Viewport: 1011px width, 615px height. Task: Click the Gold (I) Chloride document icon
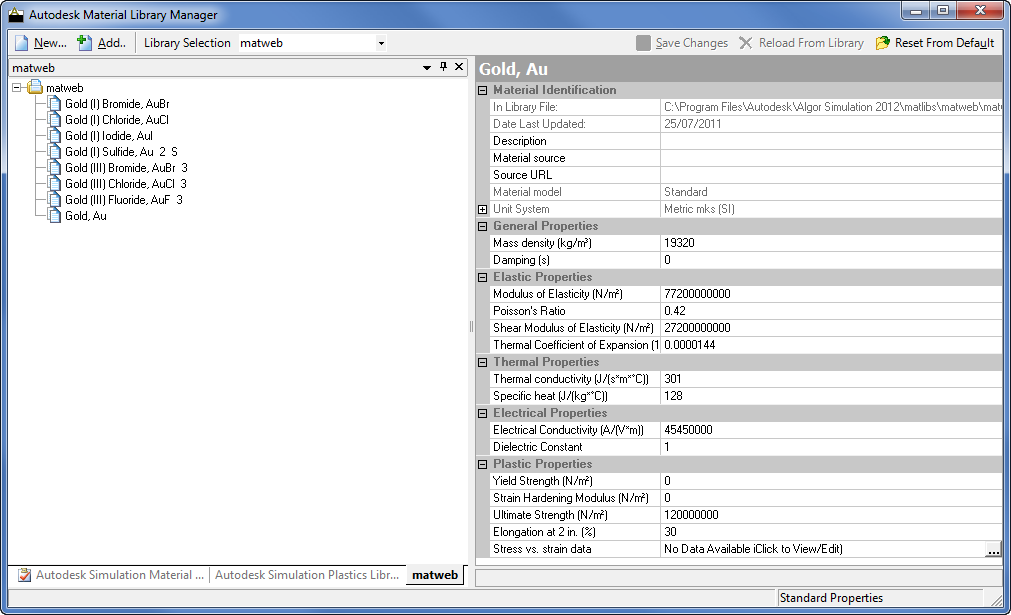55,120
